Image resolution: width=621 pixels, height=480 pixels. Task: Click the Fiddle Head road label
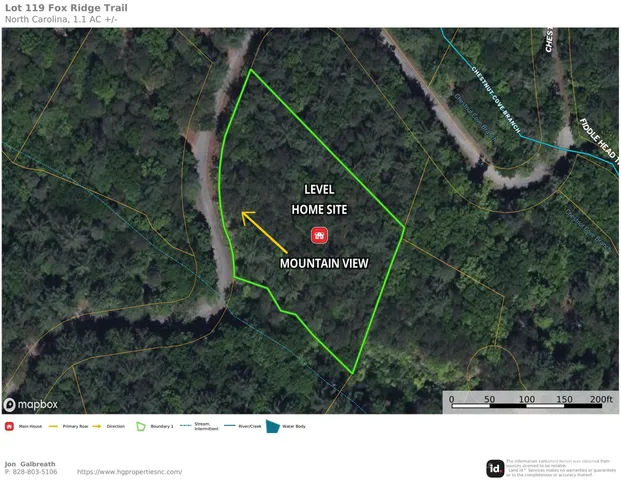(600, 139)
